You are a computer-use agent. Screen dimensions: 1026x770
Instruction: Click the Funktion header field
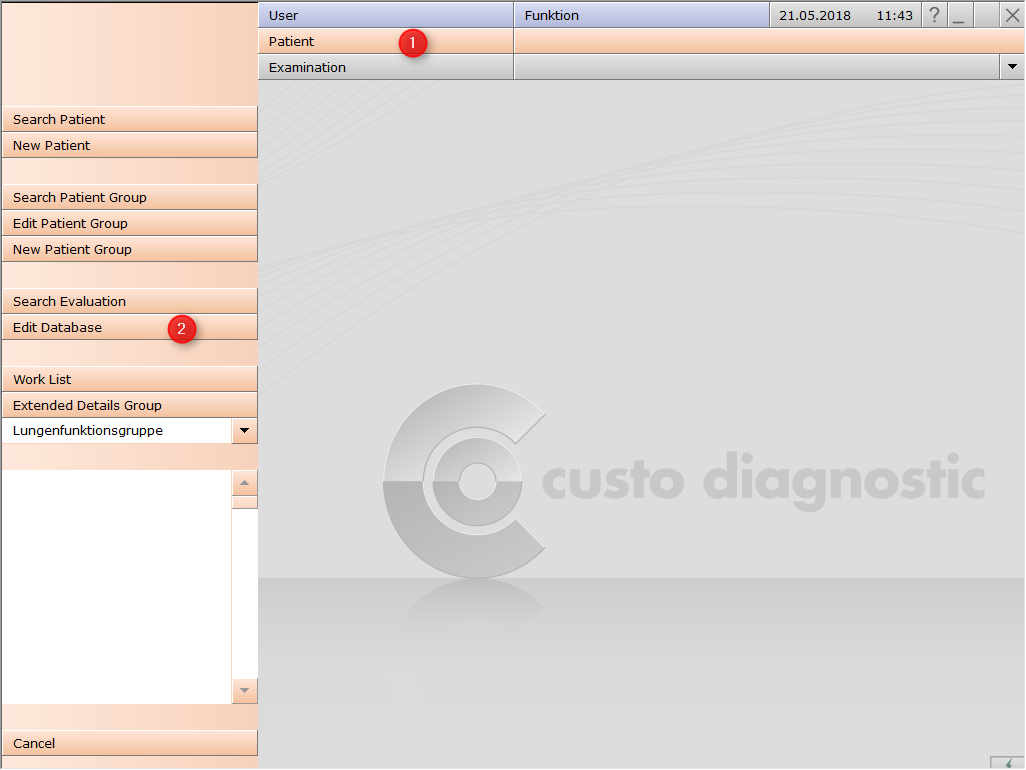[x=641, y=15]
